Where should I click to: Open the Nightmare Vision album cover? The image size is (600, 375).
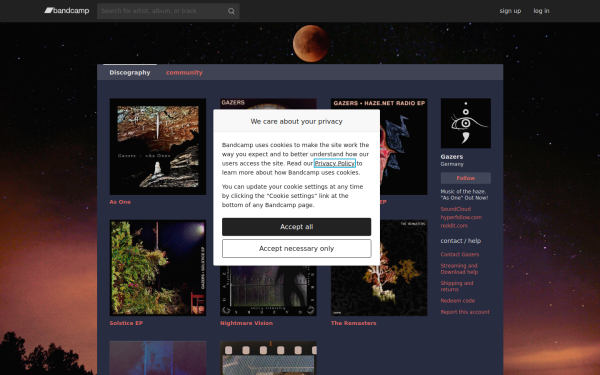[x=268, y=291]
